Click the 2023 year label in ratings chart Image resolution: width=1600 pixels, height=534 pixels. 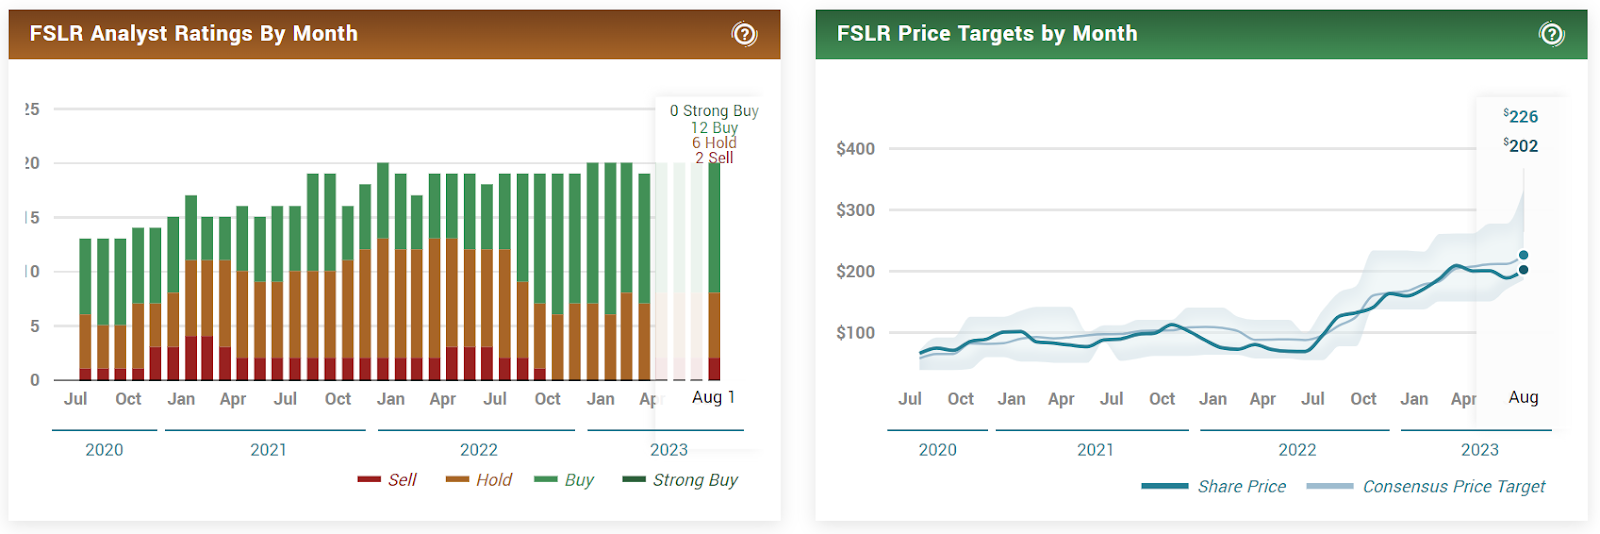[668, 450]
